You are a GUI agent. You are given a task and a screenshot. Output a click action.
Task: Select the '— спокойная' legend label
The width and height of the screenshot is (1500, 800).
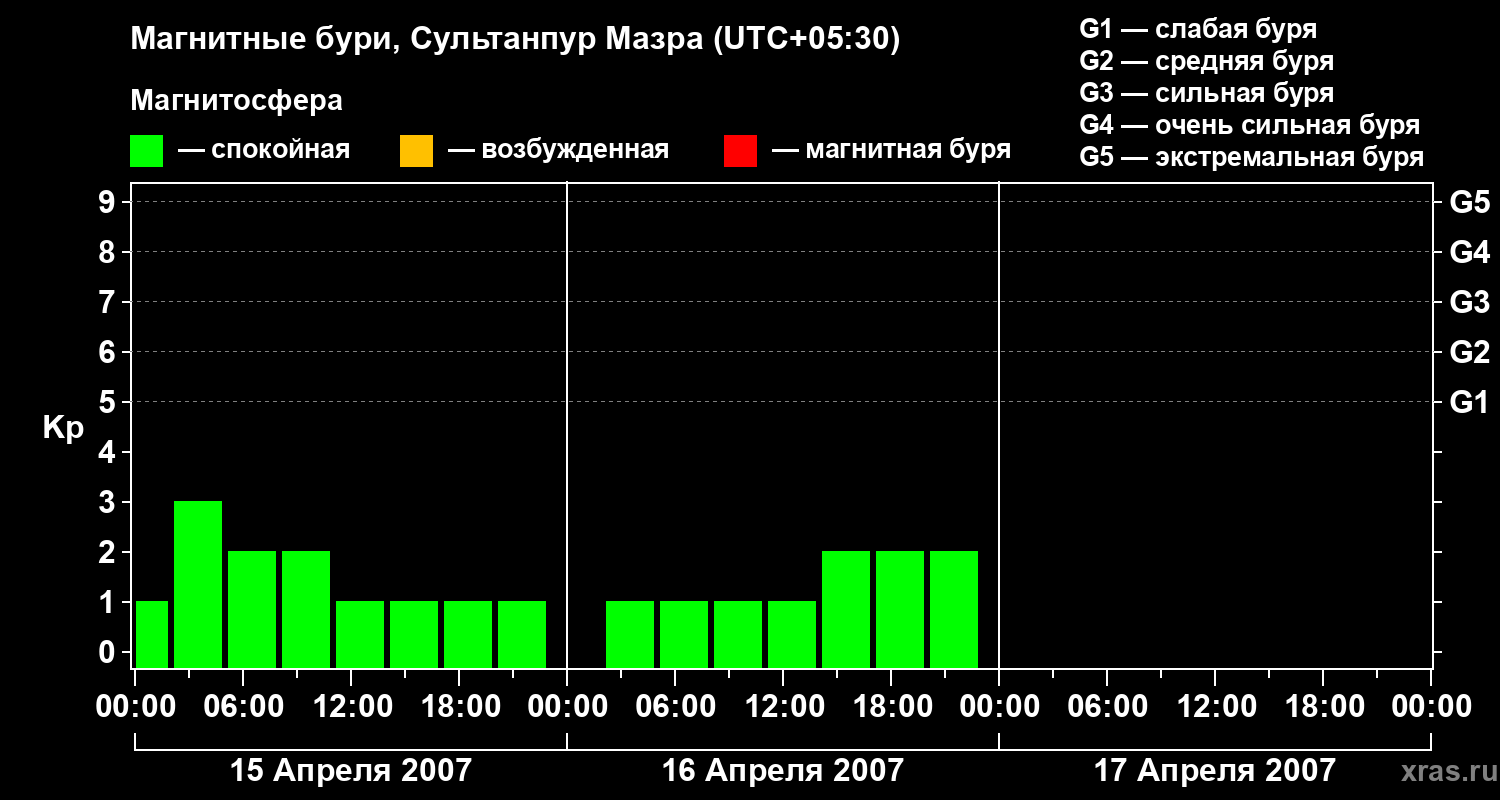[264, 150]
